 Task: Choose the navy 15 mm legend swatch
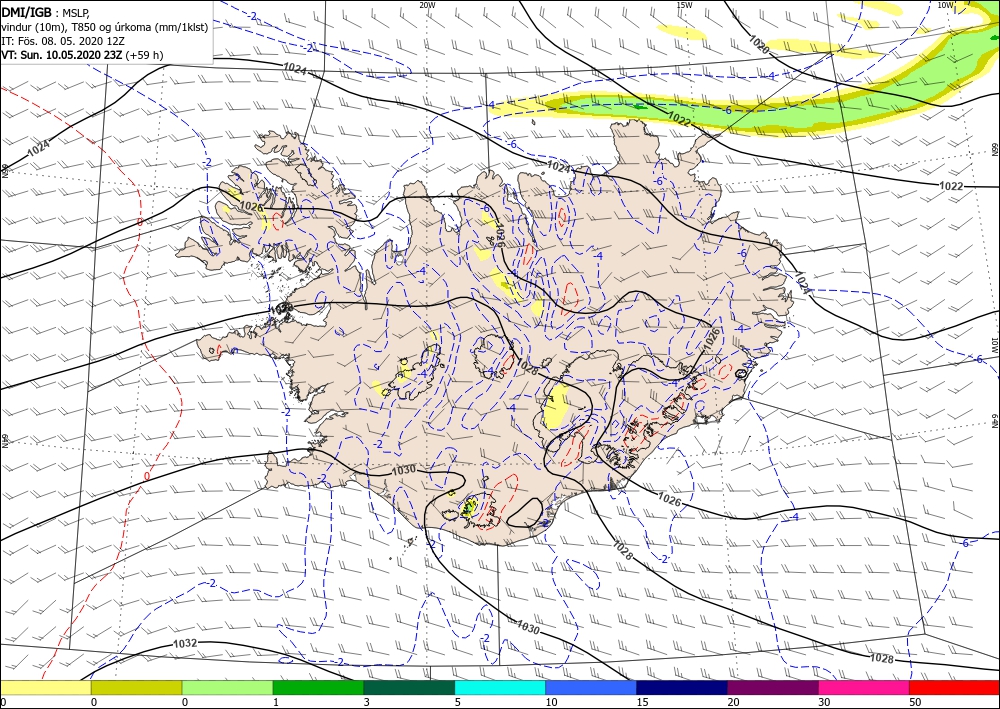(682, 688)
